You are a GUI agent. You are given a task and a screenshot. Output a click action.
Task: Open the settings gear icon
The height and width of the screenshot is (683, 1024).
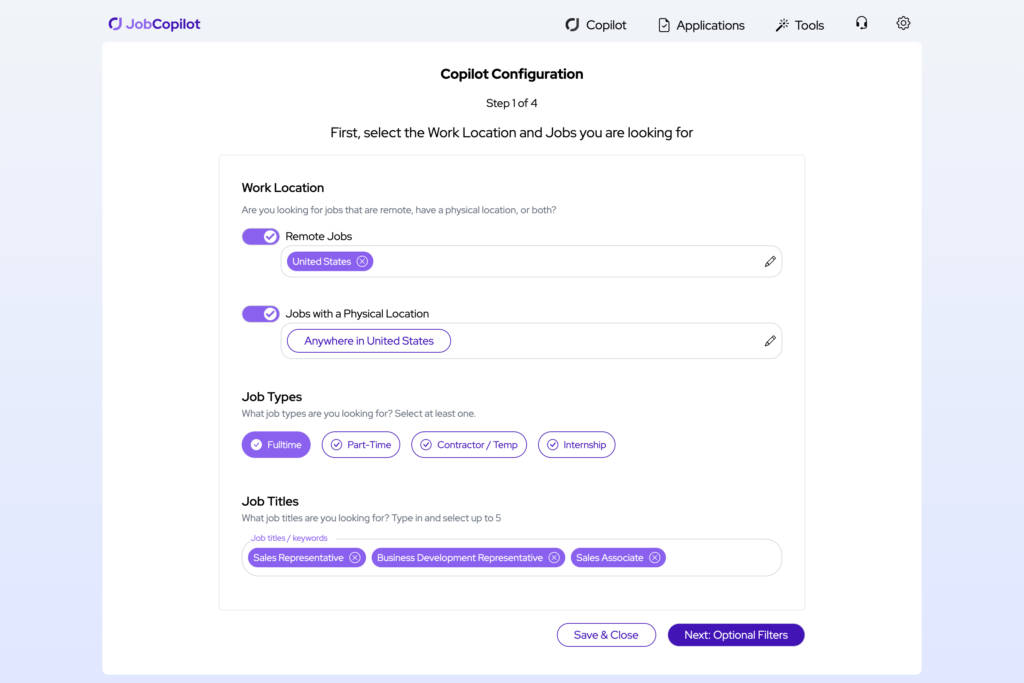coord(903,23)
